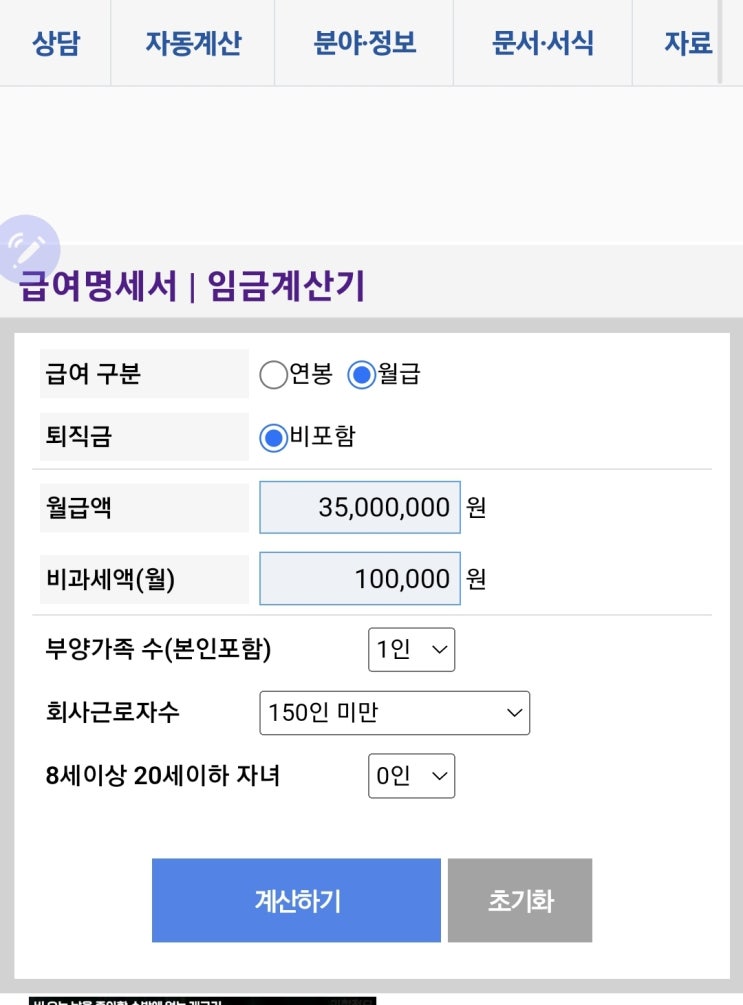
Task: Open the 부양가족 수 dropdown
Action: pyautogui.click(x=411, y=650)
